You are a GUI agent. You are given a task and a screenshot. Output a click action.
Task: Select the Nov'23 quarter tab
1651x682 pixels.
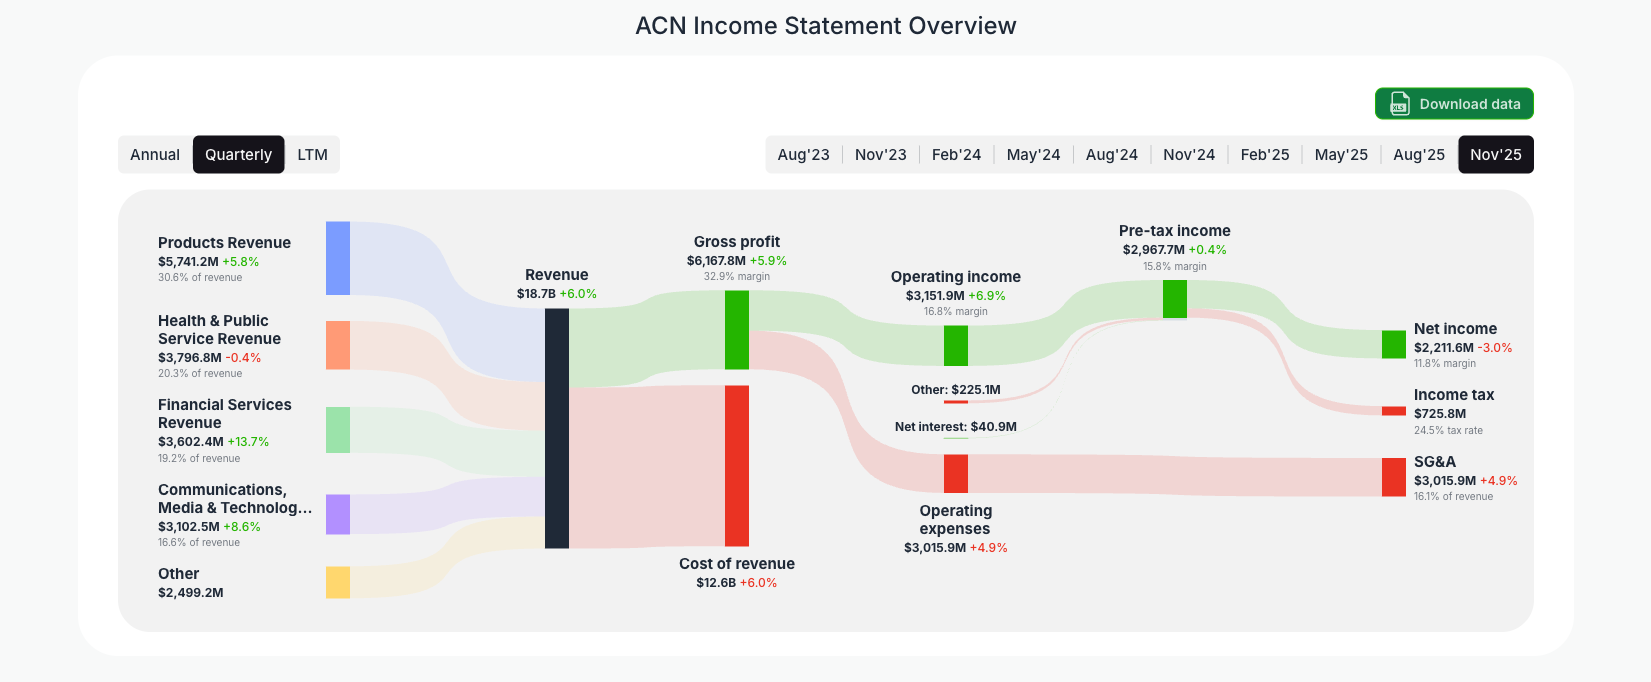click(880, 154)
